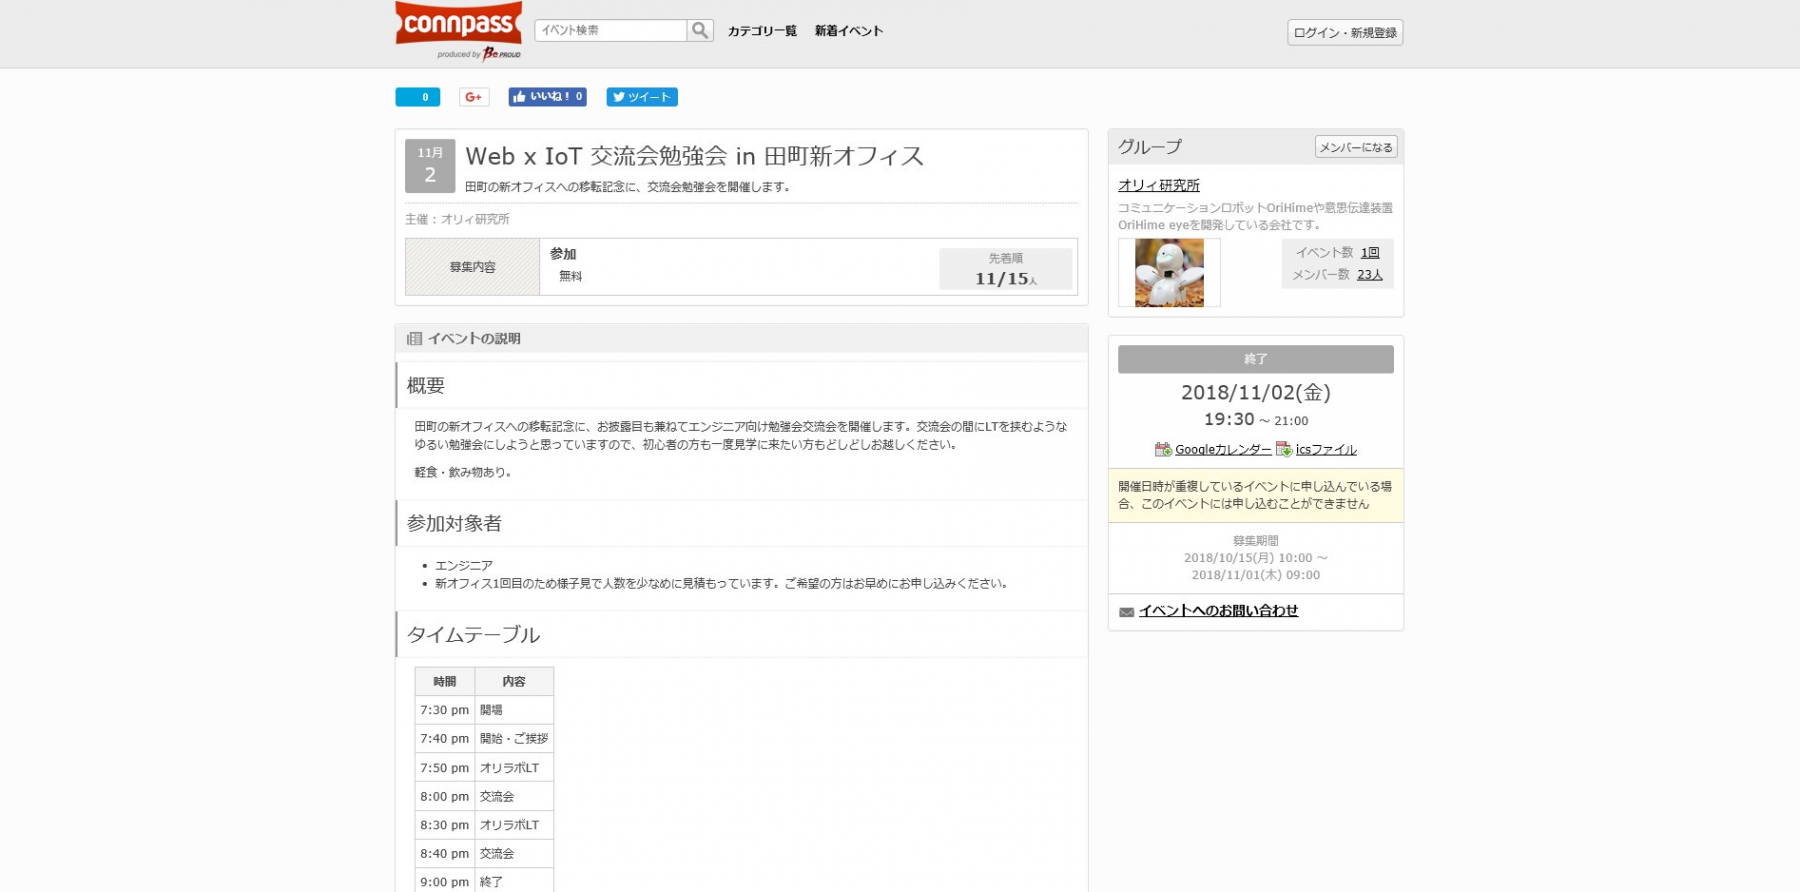Click the OriHime robot group thumbnail

click(1169, 272)
